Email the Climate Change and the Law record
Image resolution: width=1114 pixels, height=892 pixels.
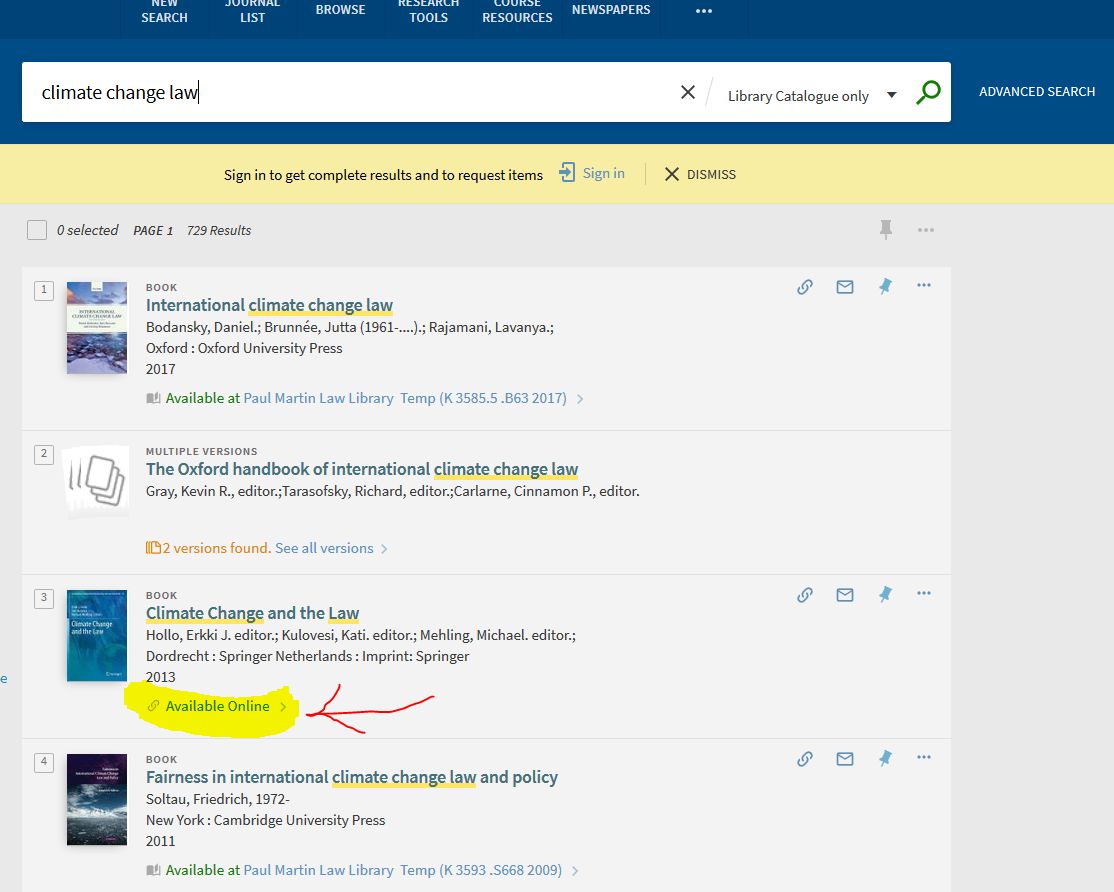coord(845,594)
